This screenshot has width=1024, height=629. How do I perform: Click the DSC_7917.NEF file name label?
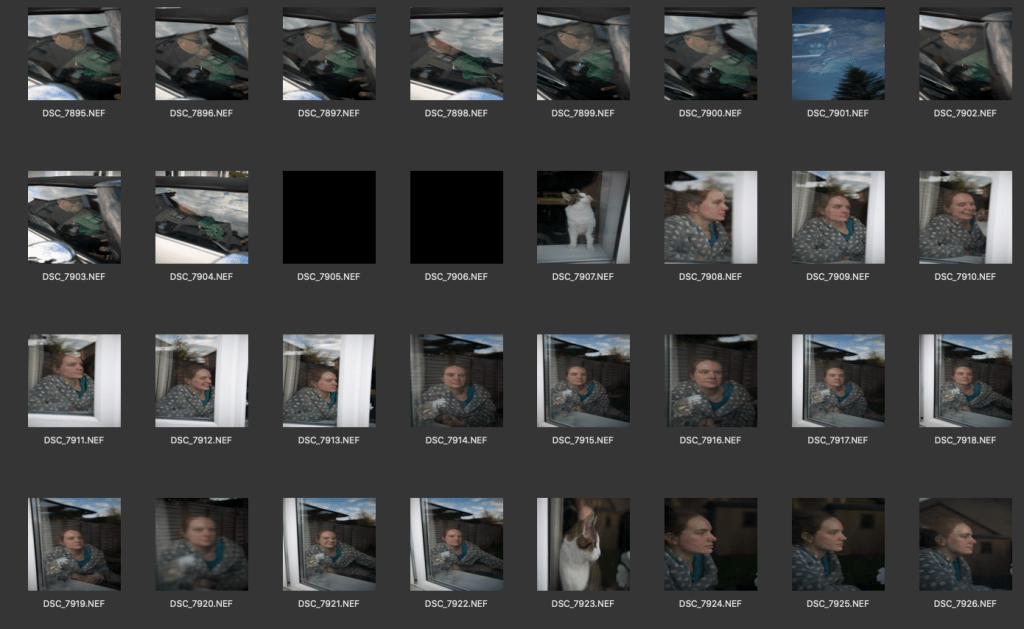(x=838, y=441)
